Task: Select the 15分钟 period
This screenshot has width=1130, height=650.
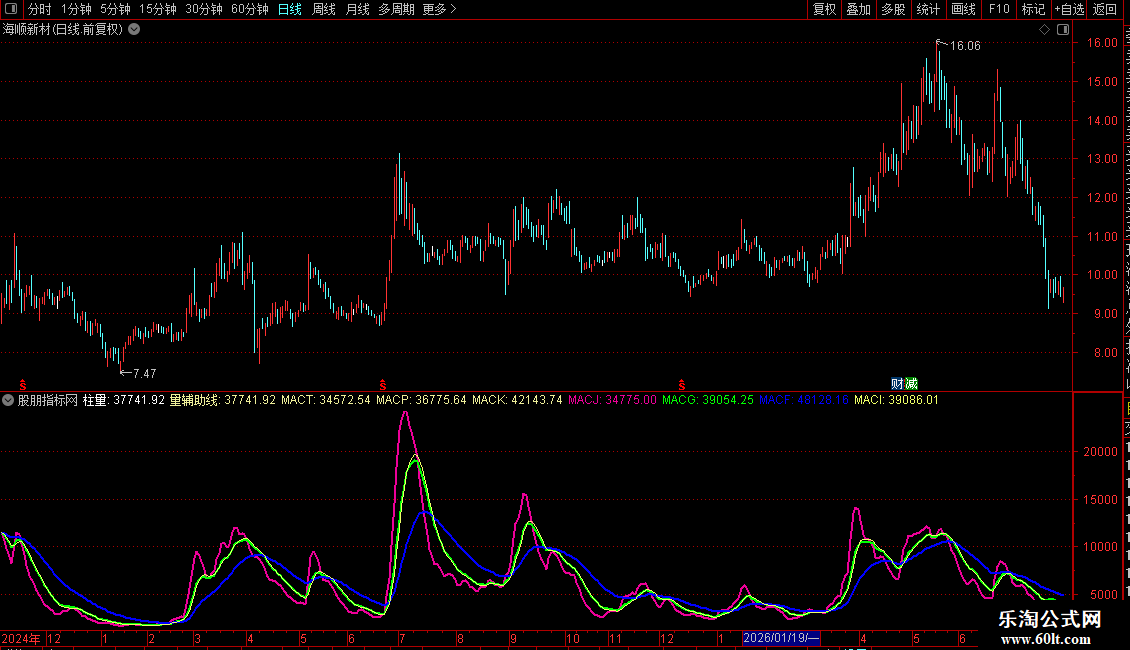Action: coord(157,9)
